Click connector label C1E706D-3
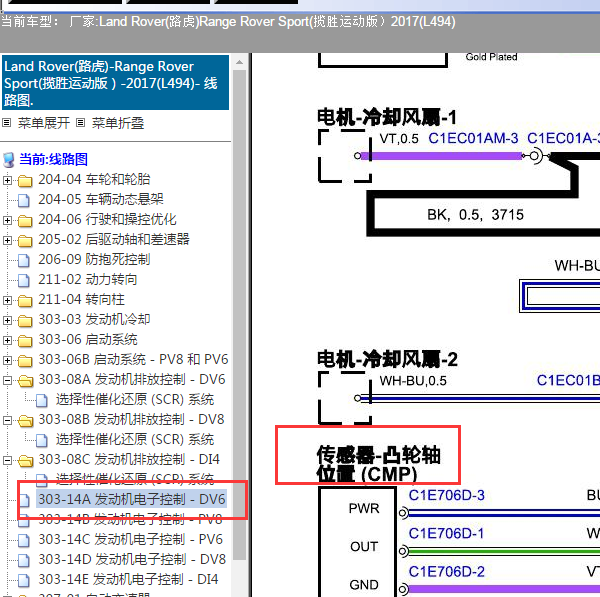The image size is (600, 597). (447, 495)
